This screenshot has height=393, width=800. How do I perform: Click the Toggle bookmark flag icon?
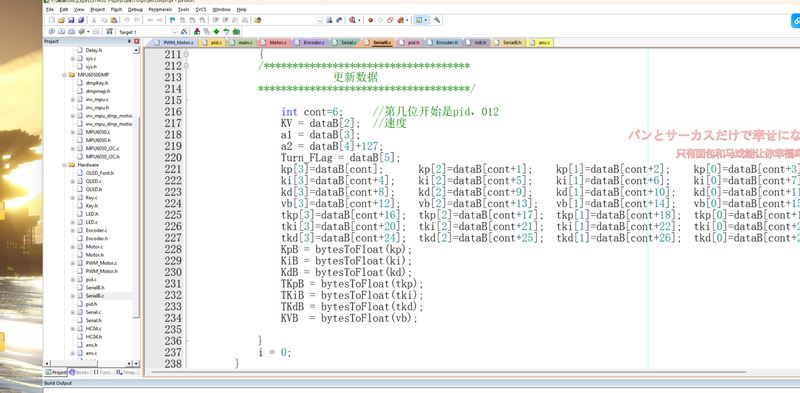point(172,20)
